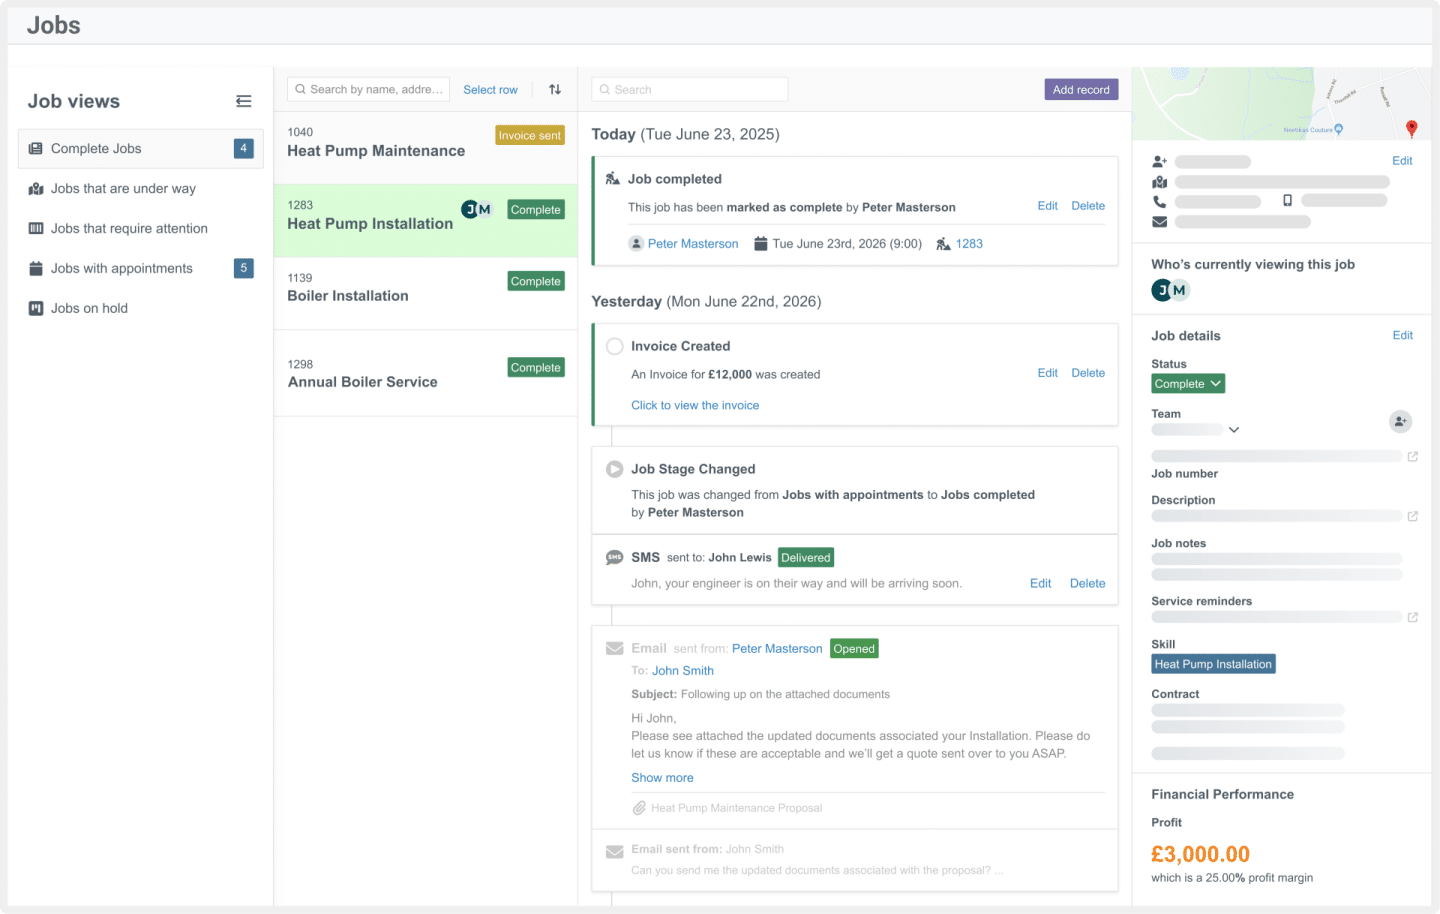Open Complete Jobs view
The image size is (1440, 914).
pyautogui.click(x=141, y=149)
